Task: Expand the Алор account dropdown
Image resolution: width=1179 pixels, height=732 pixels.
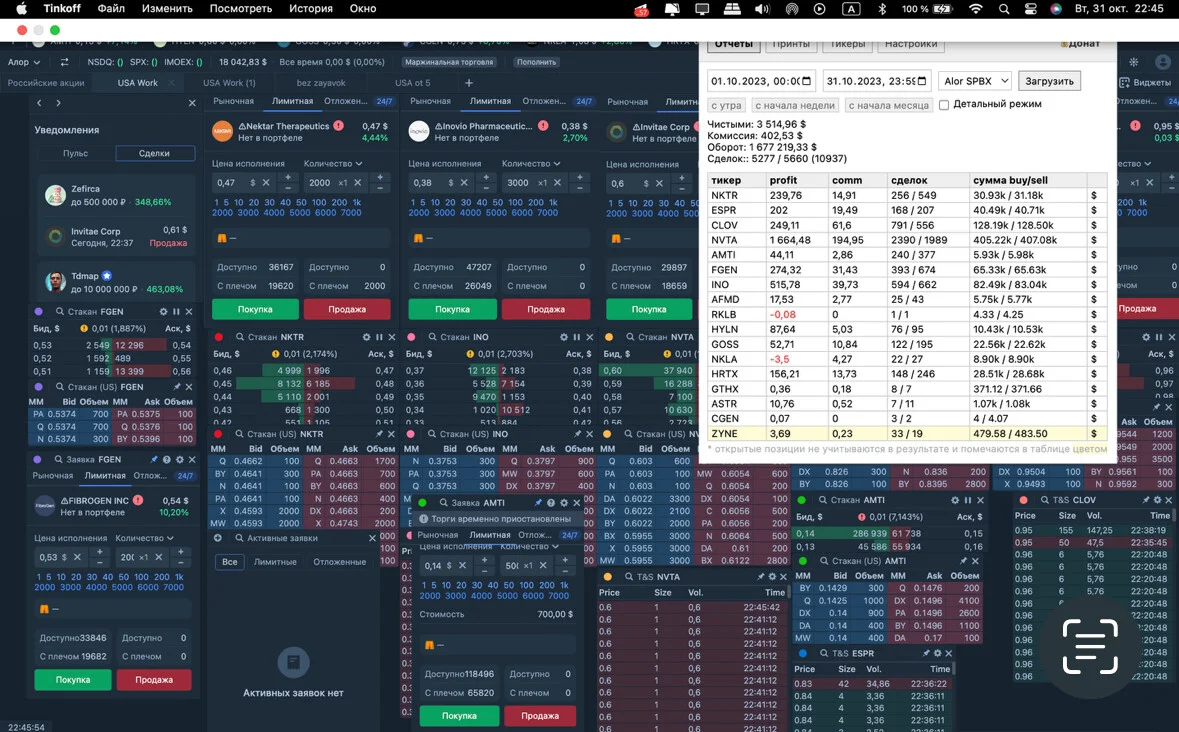Action: tap(23, 62)
